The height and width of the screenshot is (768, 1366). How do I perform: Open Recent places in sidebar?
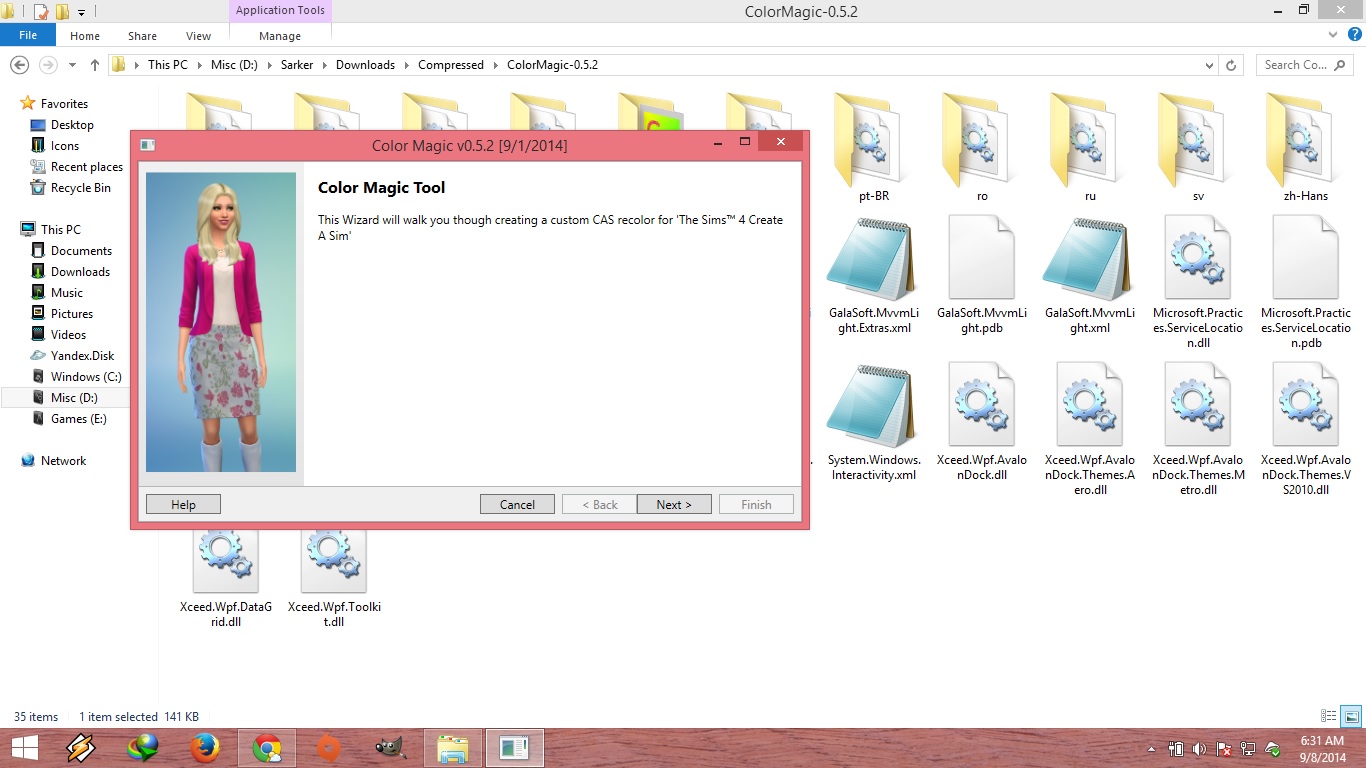[x=87, y=167]
